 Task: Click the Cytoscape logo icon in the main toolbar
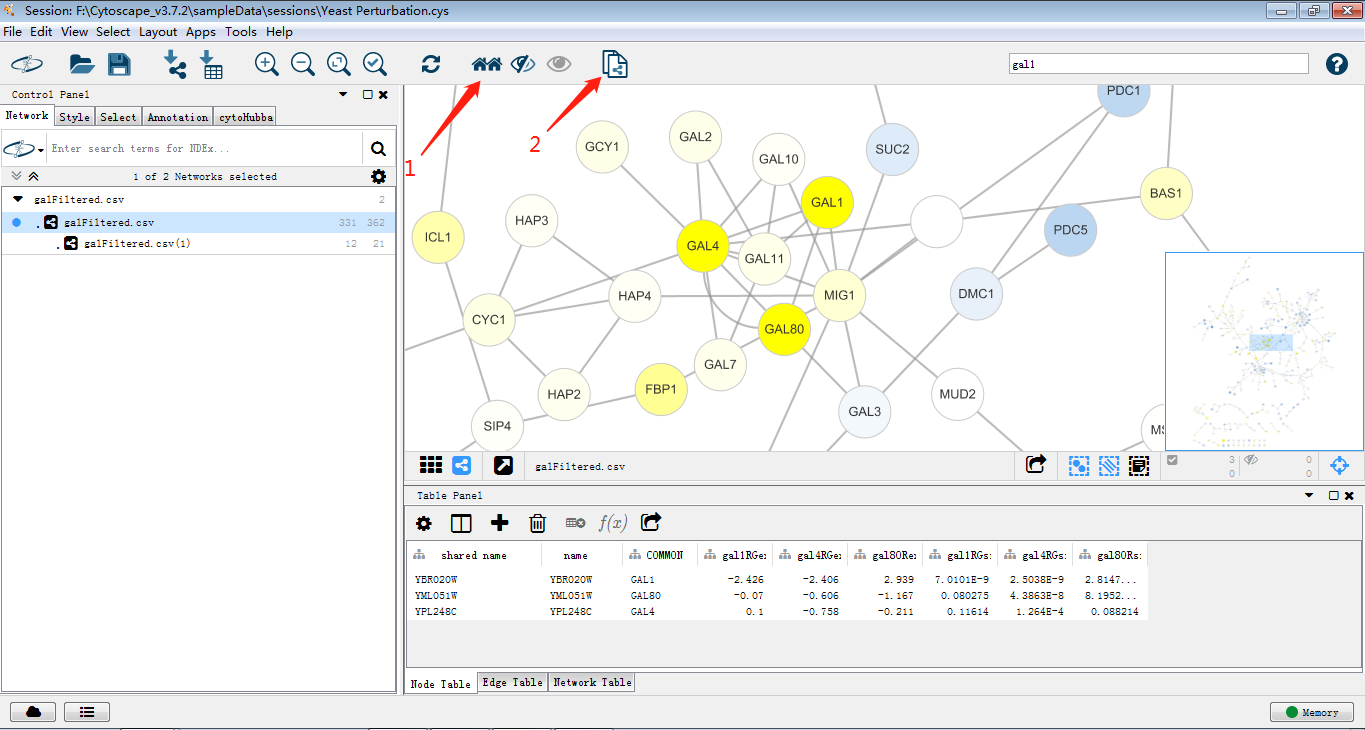coord(27,64)
